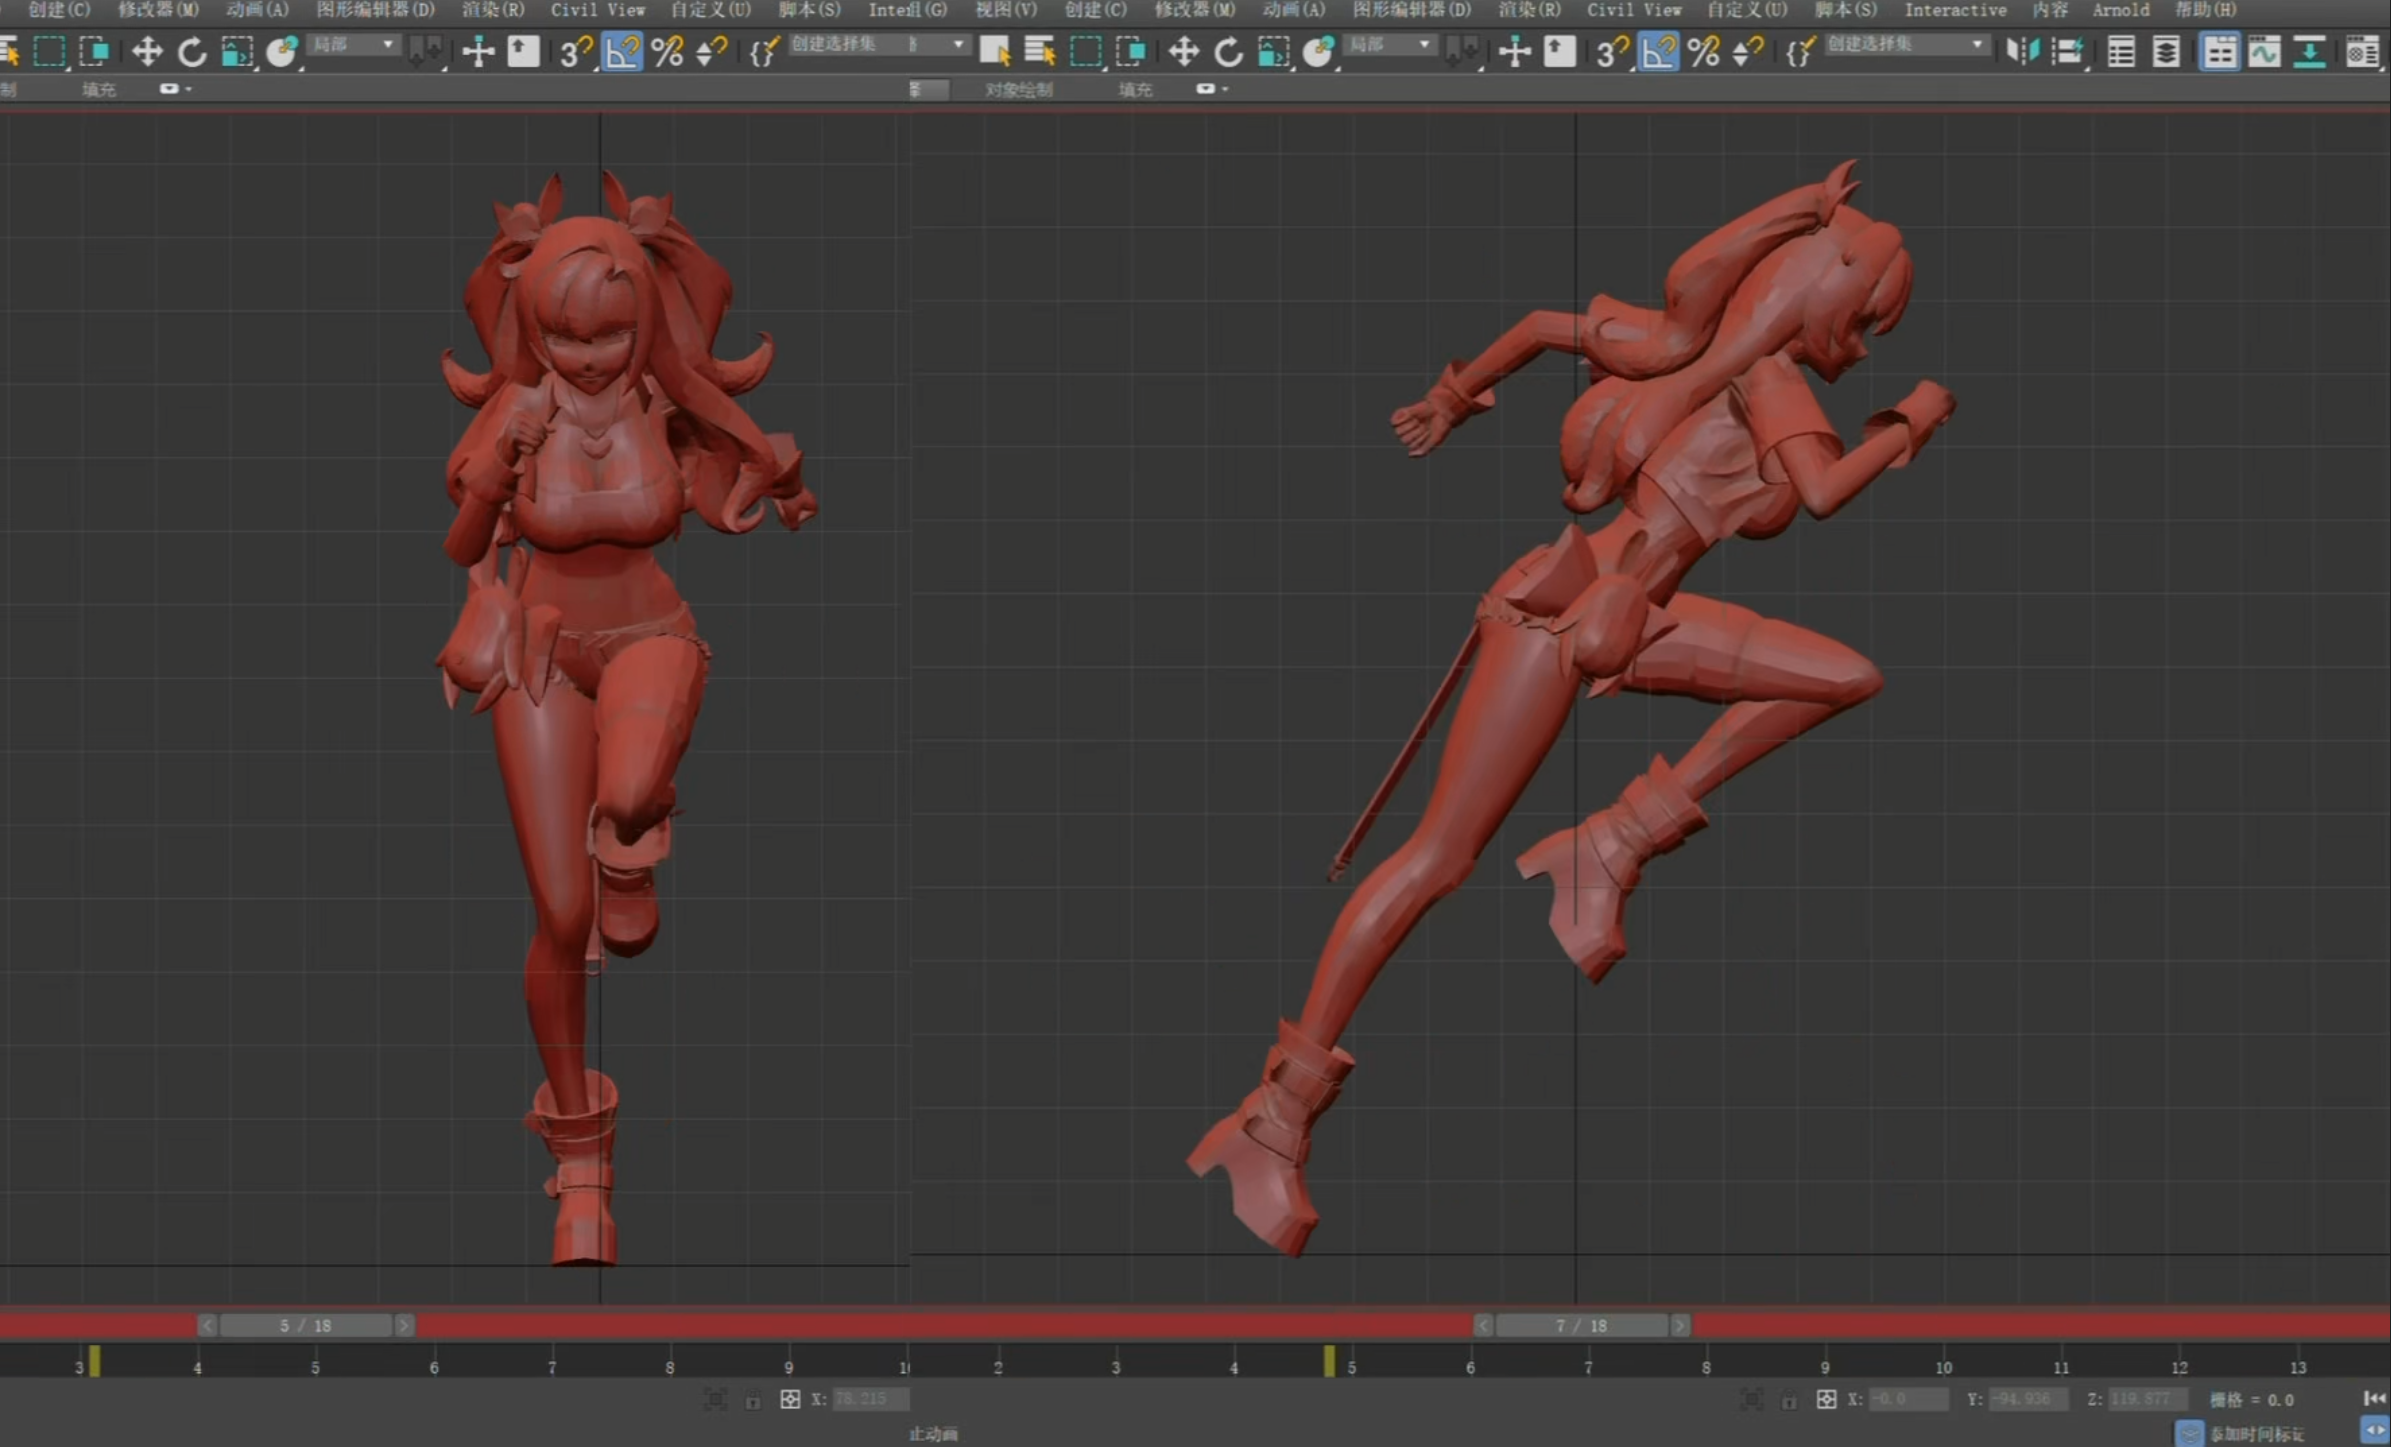
Task: Open the Curve Editor
Action: pyautogui.click(x=2264, y=51)
